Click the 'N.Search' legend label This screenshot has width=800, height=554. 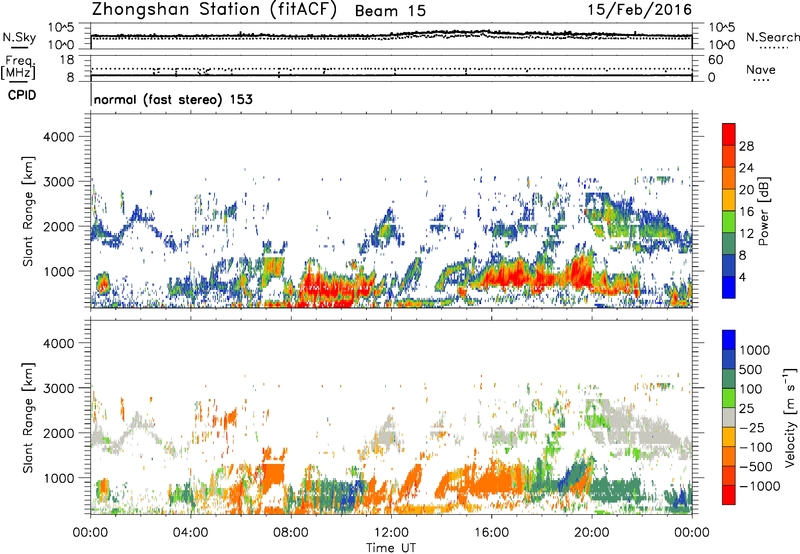pos(772,37)
